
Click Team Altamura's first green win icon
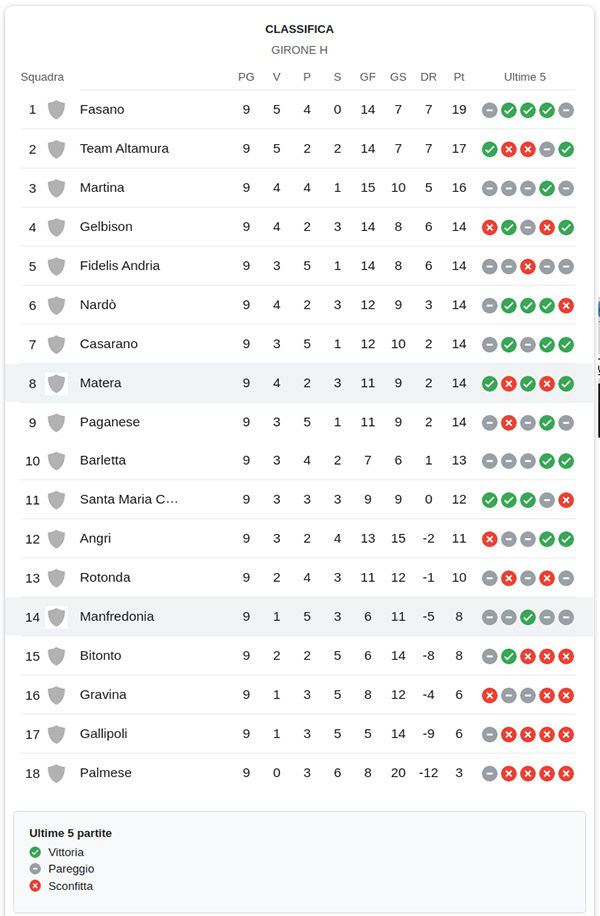tap(490, 150)
